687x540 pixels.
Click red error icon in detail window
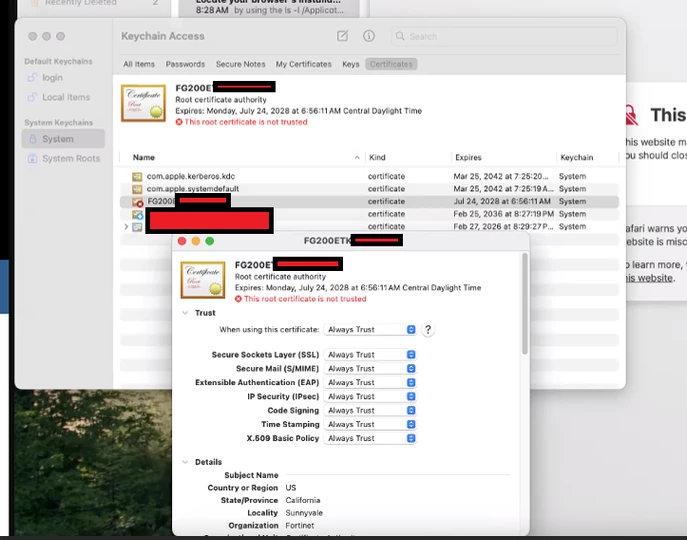238,298
